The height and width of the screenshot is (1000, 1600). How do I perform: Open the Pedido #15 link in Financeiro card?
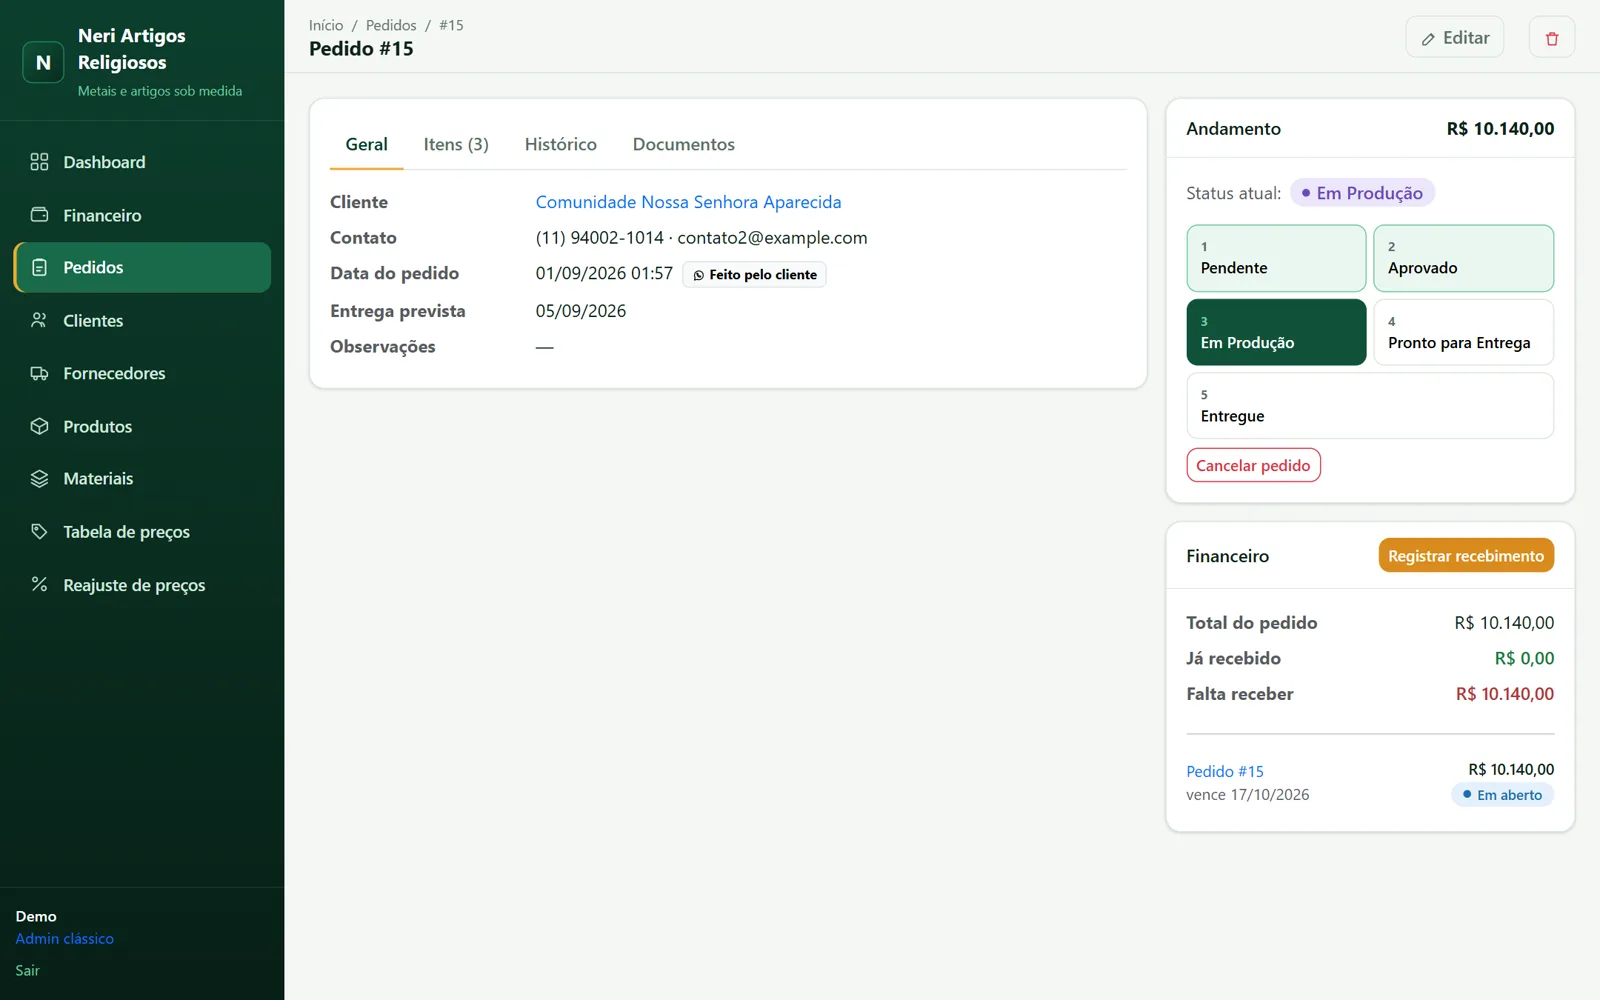click(1225, 771)
